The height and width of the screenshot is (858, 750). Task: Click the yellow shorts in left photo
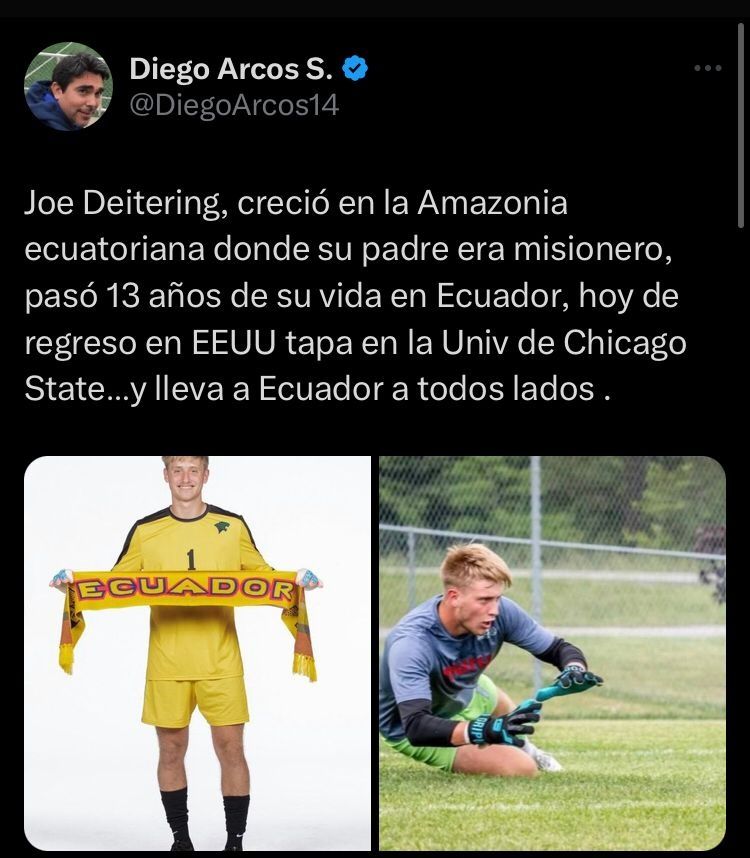[195, 701]
